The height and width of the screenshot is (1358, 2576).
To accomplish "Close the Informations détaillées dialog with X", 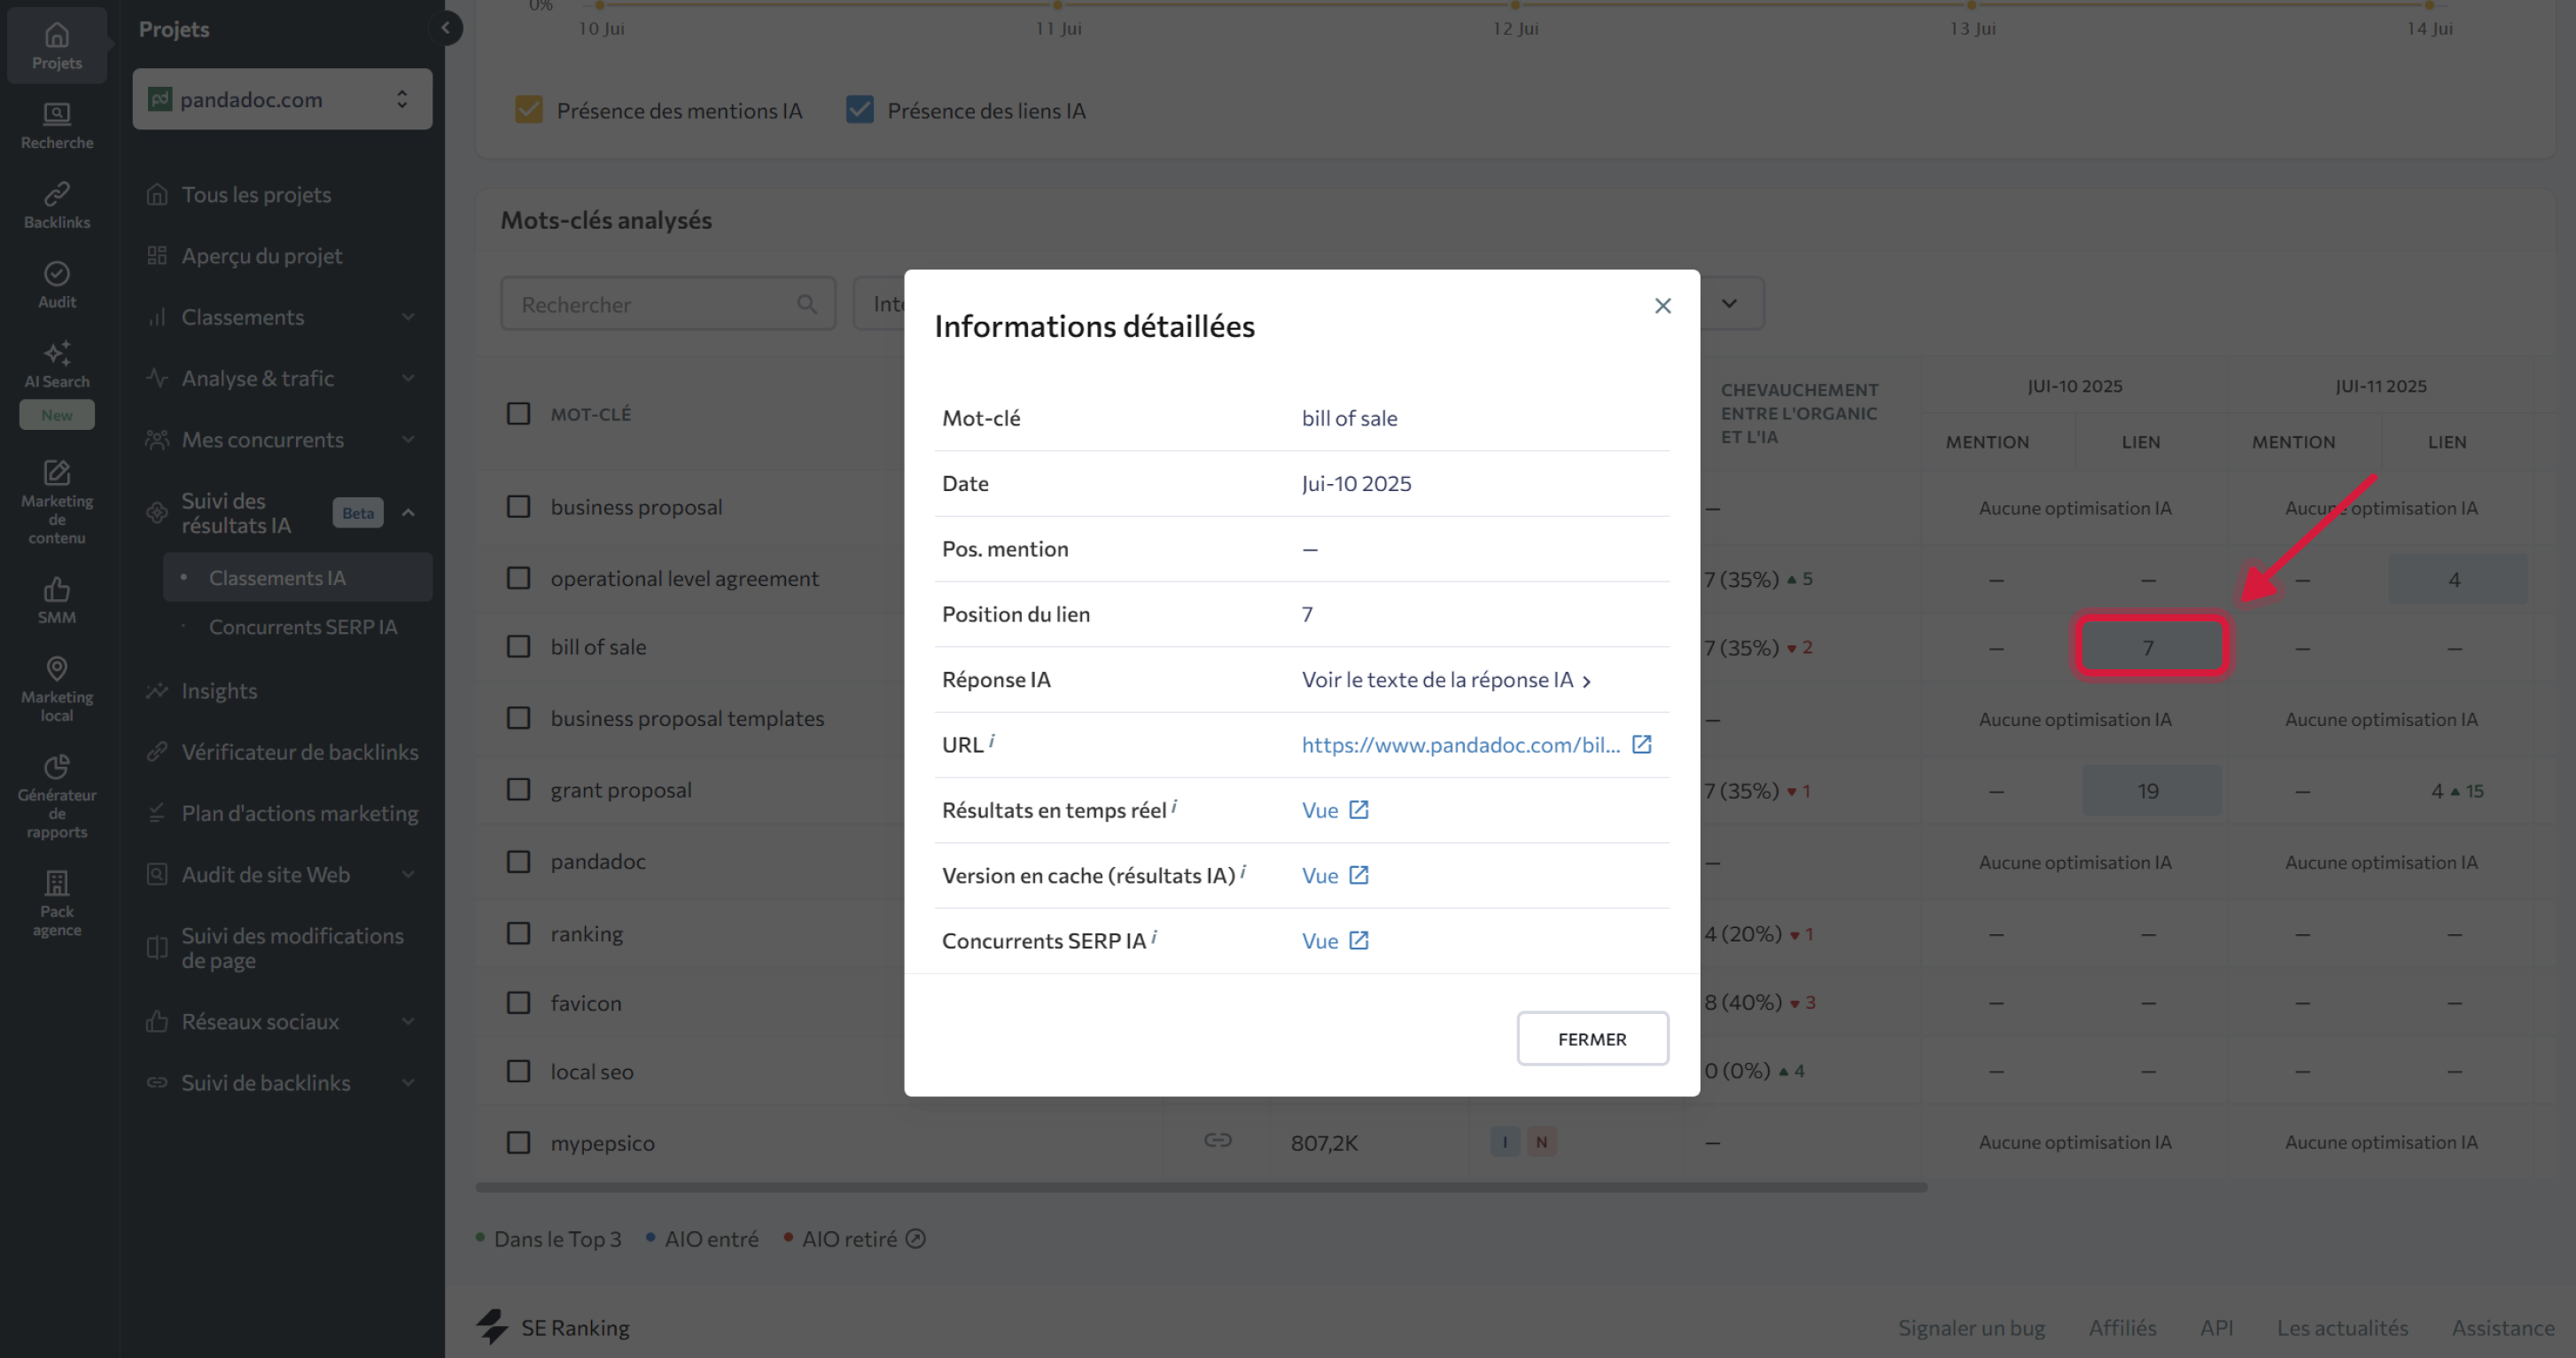I will tap(1662, 306).
